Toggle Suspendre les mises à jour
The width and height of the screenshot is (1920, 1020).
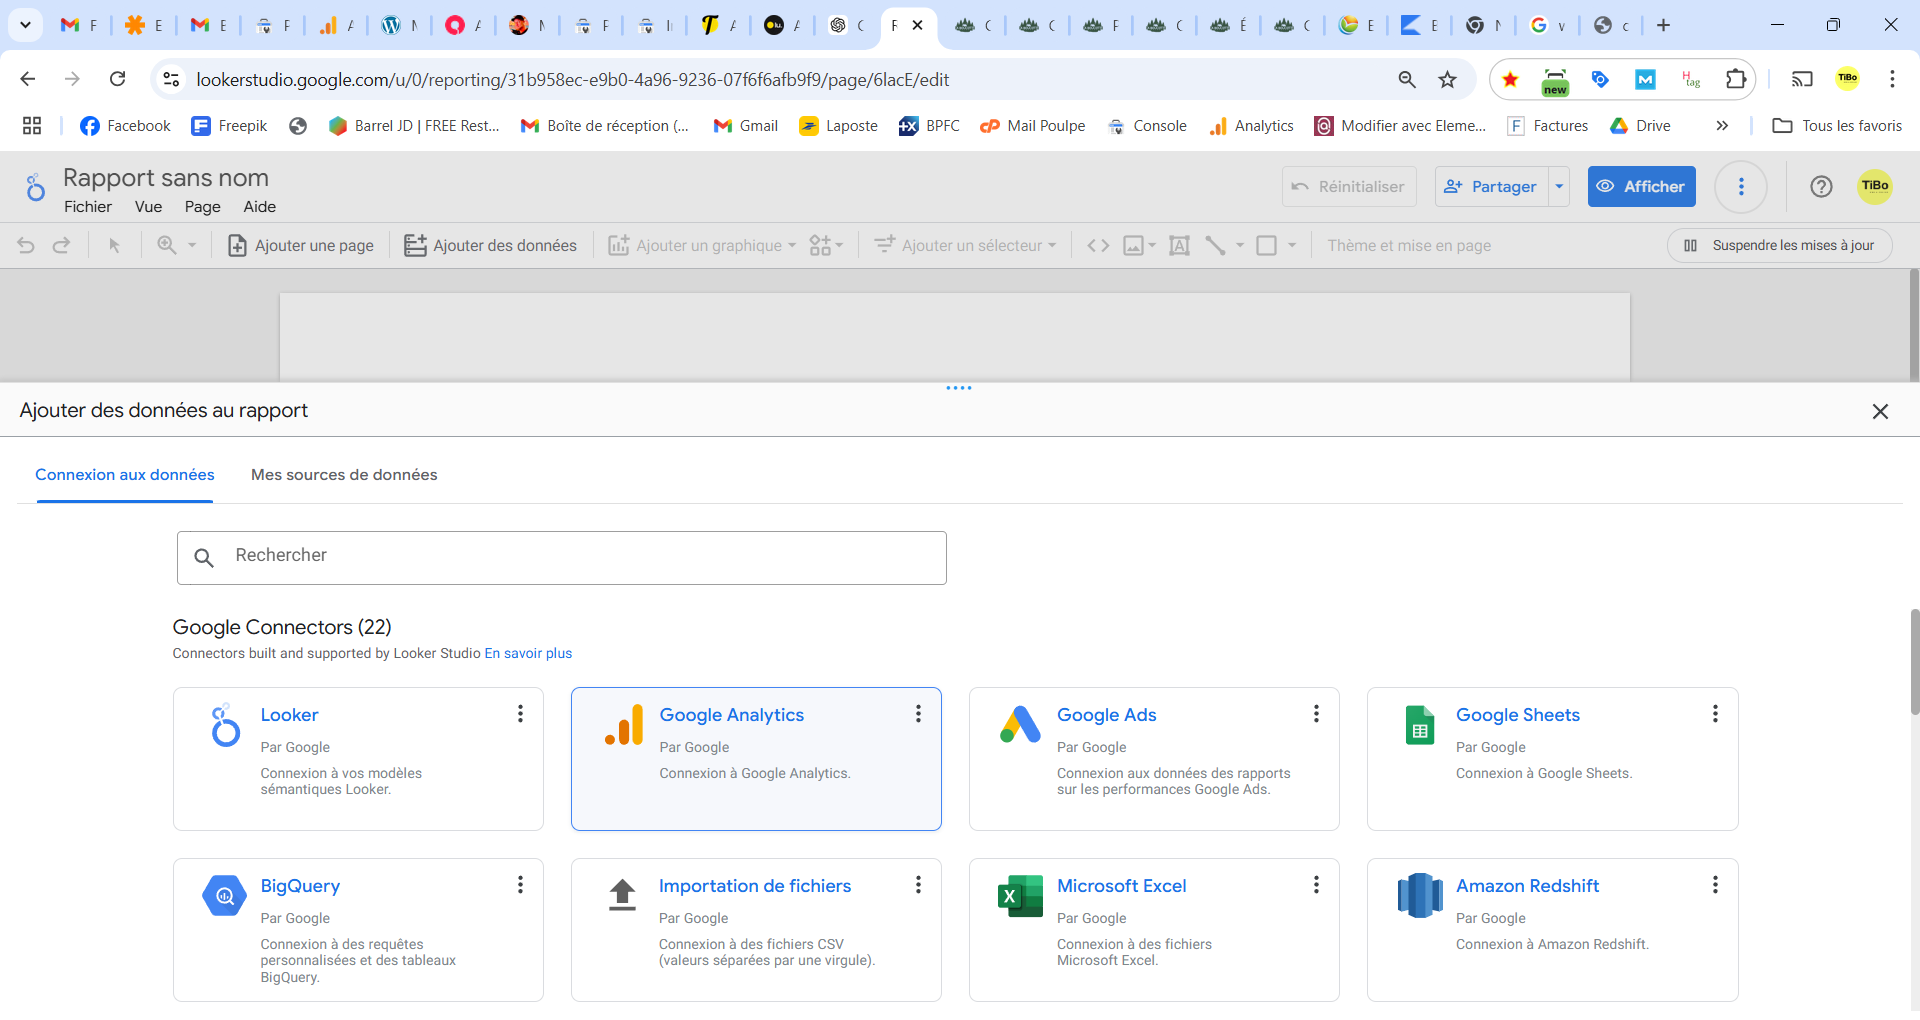pos(1779,246)
